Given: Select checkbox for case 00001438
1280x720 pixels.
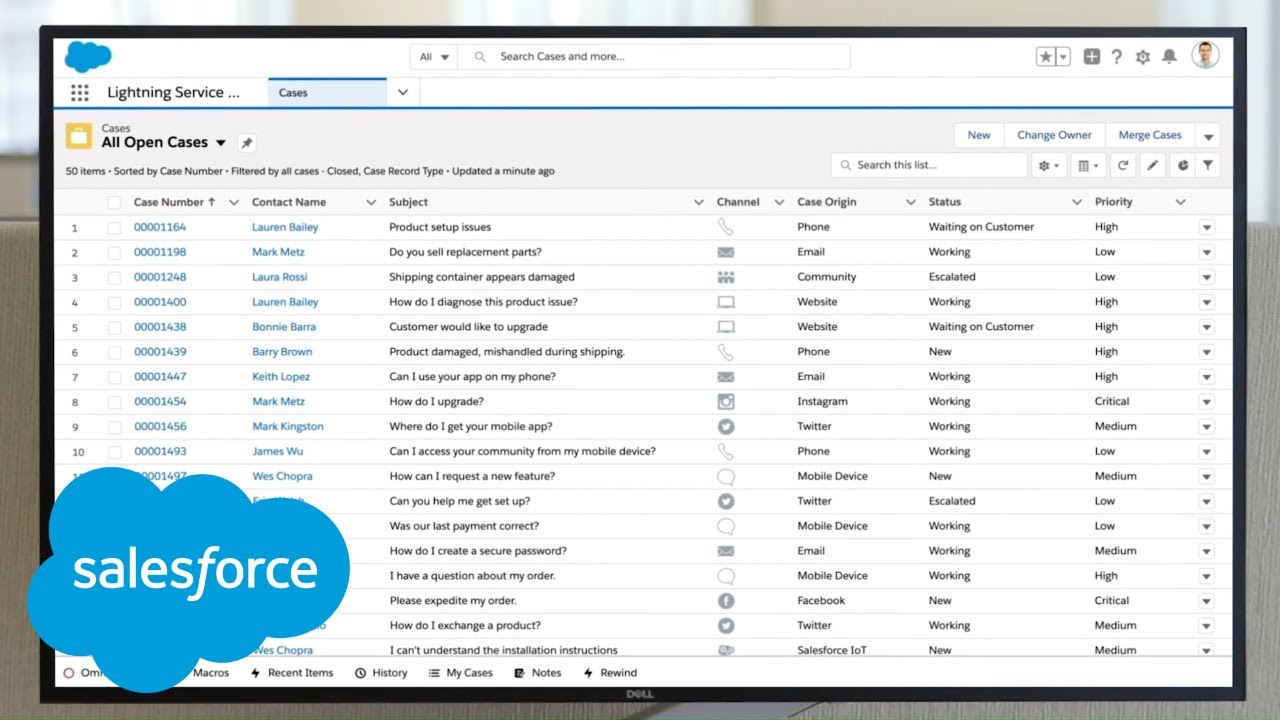Looking at the screenshot, I should point(114,327).
